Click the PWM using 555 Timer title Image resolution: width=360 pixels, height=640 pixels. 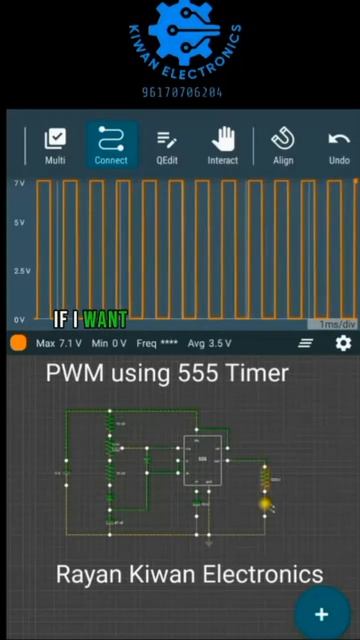point(167,373)
